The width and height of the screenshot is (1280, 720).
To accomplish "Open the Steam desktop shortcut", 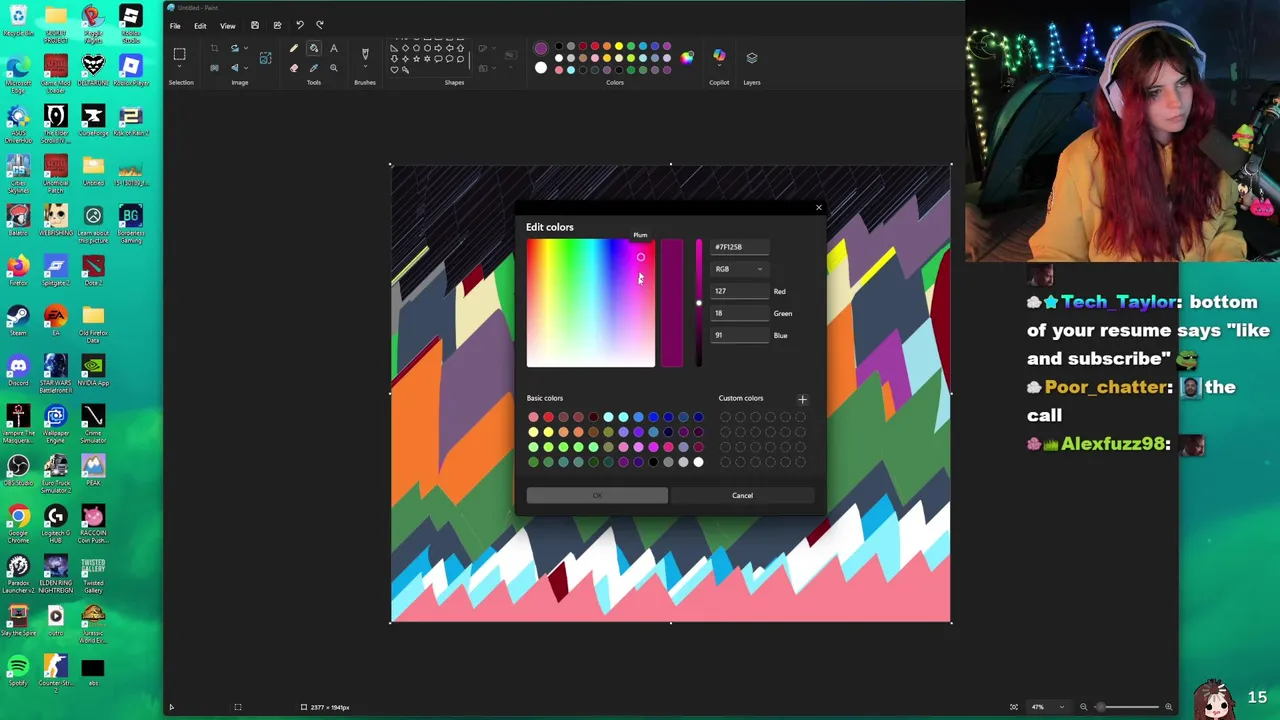I will [18, 322].
